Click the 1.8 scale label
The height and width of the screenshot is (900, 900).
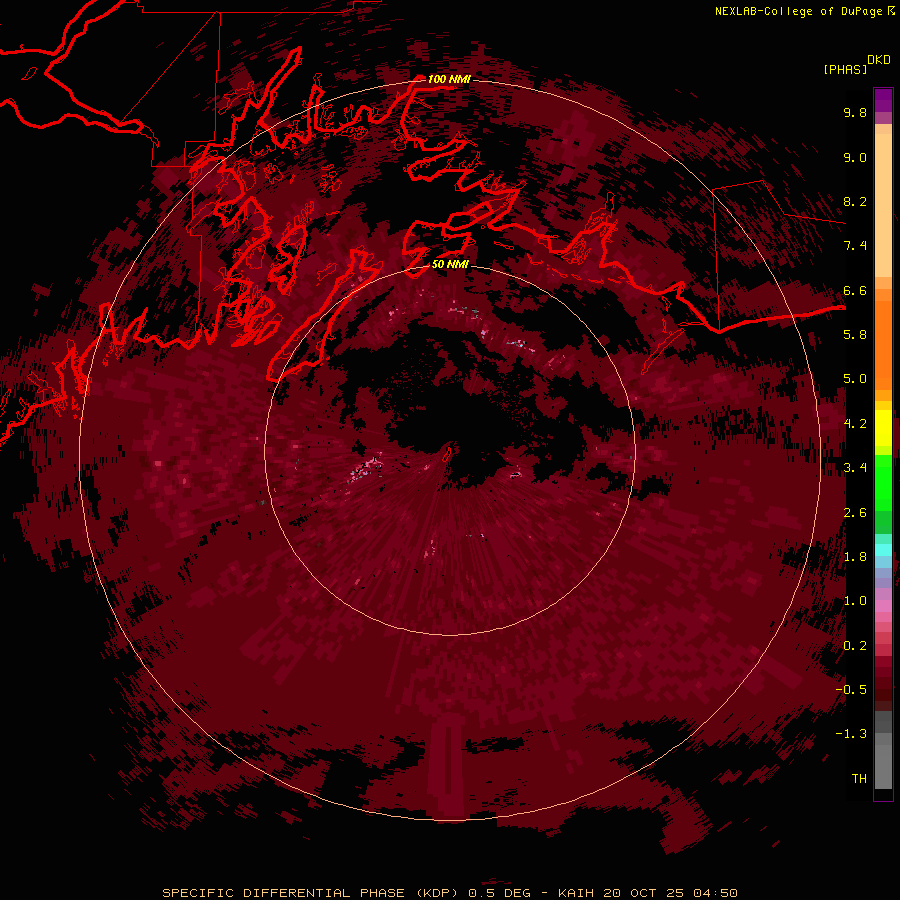pyautogui.click(x=855, y=557)
